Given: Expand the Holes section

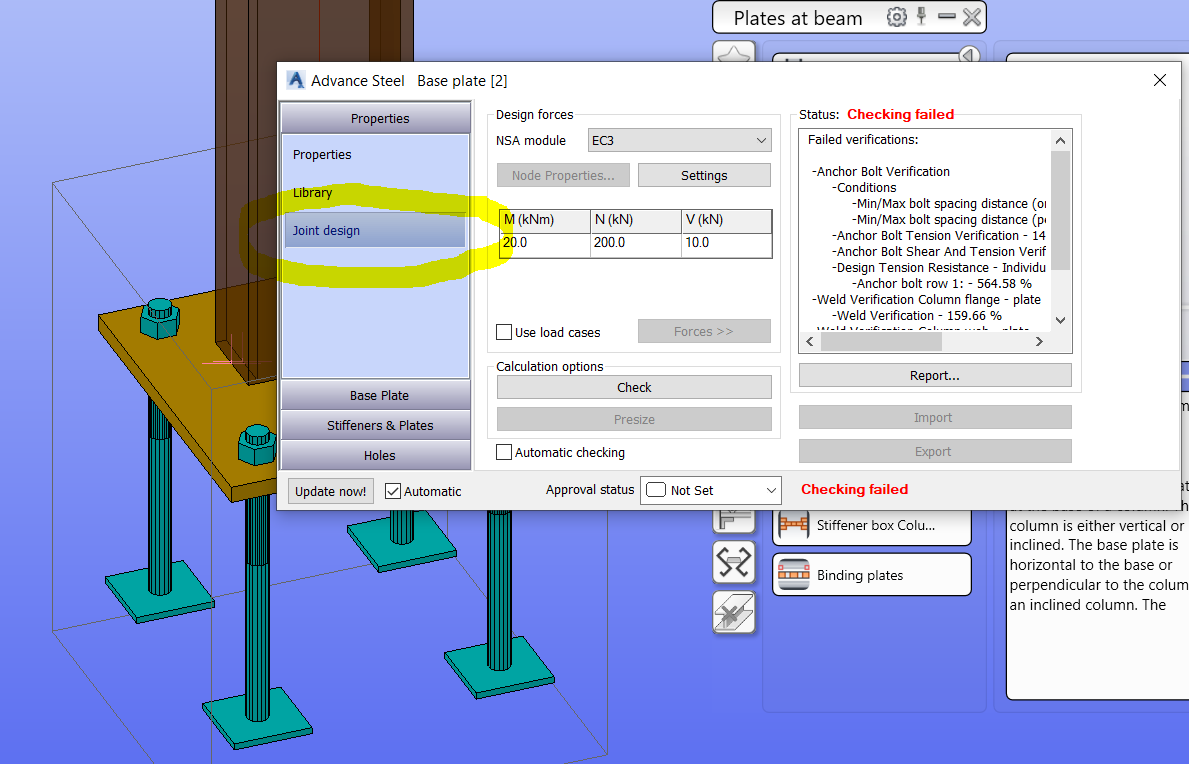Looking at the screenshot, I should coord(375,456).
